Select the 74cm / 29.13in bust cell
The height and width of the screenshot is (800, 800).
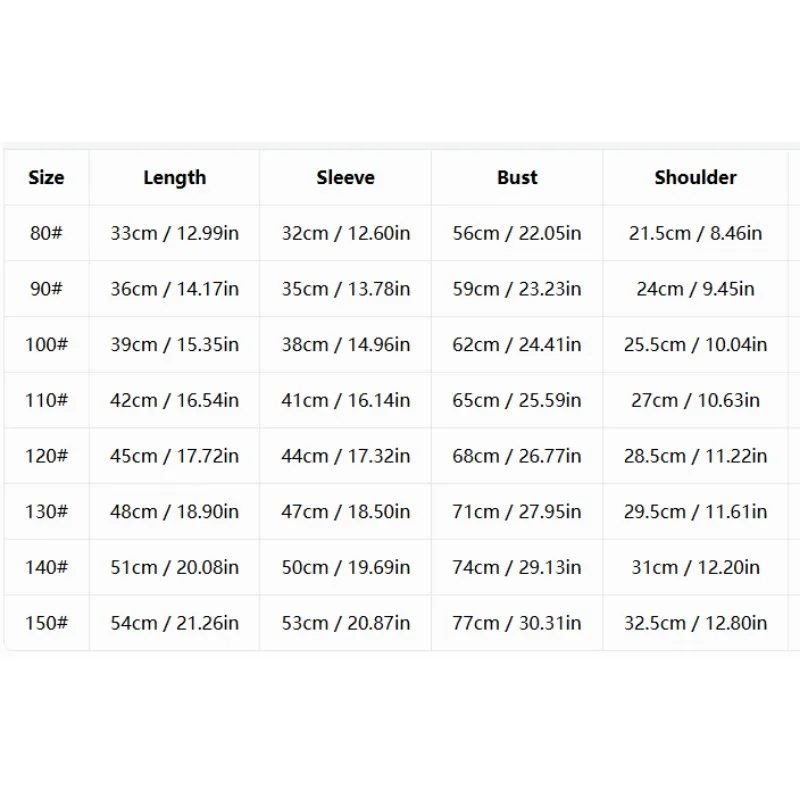[517, 567]
